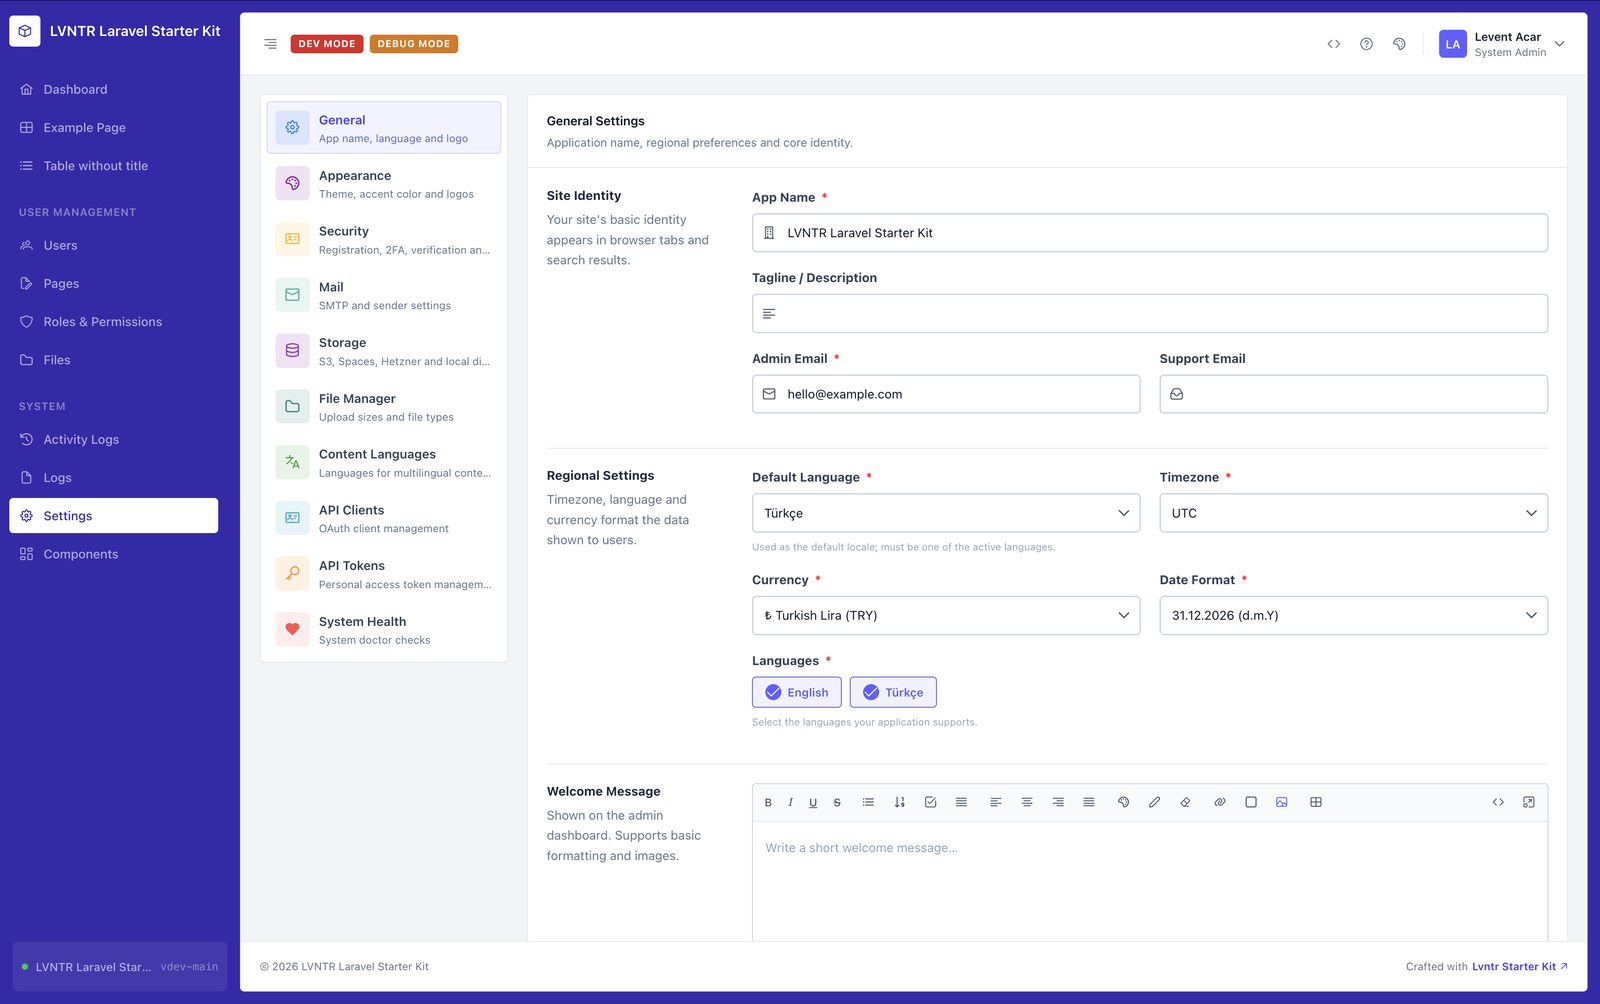Open Roles & Permissions in the sidebar
This screenshot has width=1600, height=1004.
pyautogui.click(x=114, y=322)
